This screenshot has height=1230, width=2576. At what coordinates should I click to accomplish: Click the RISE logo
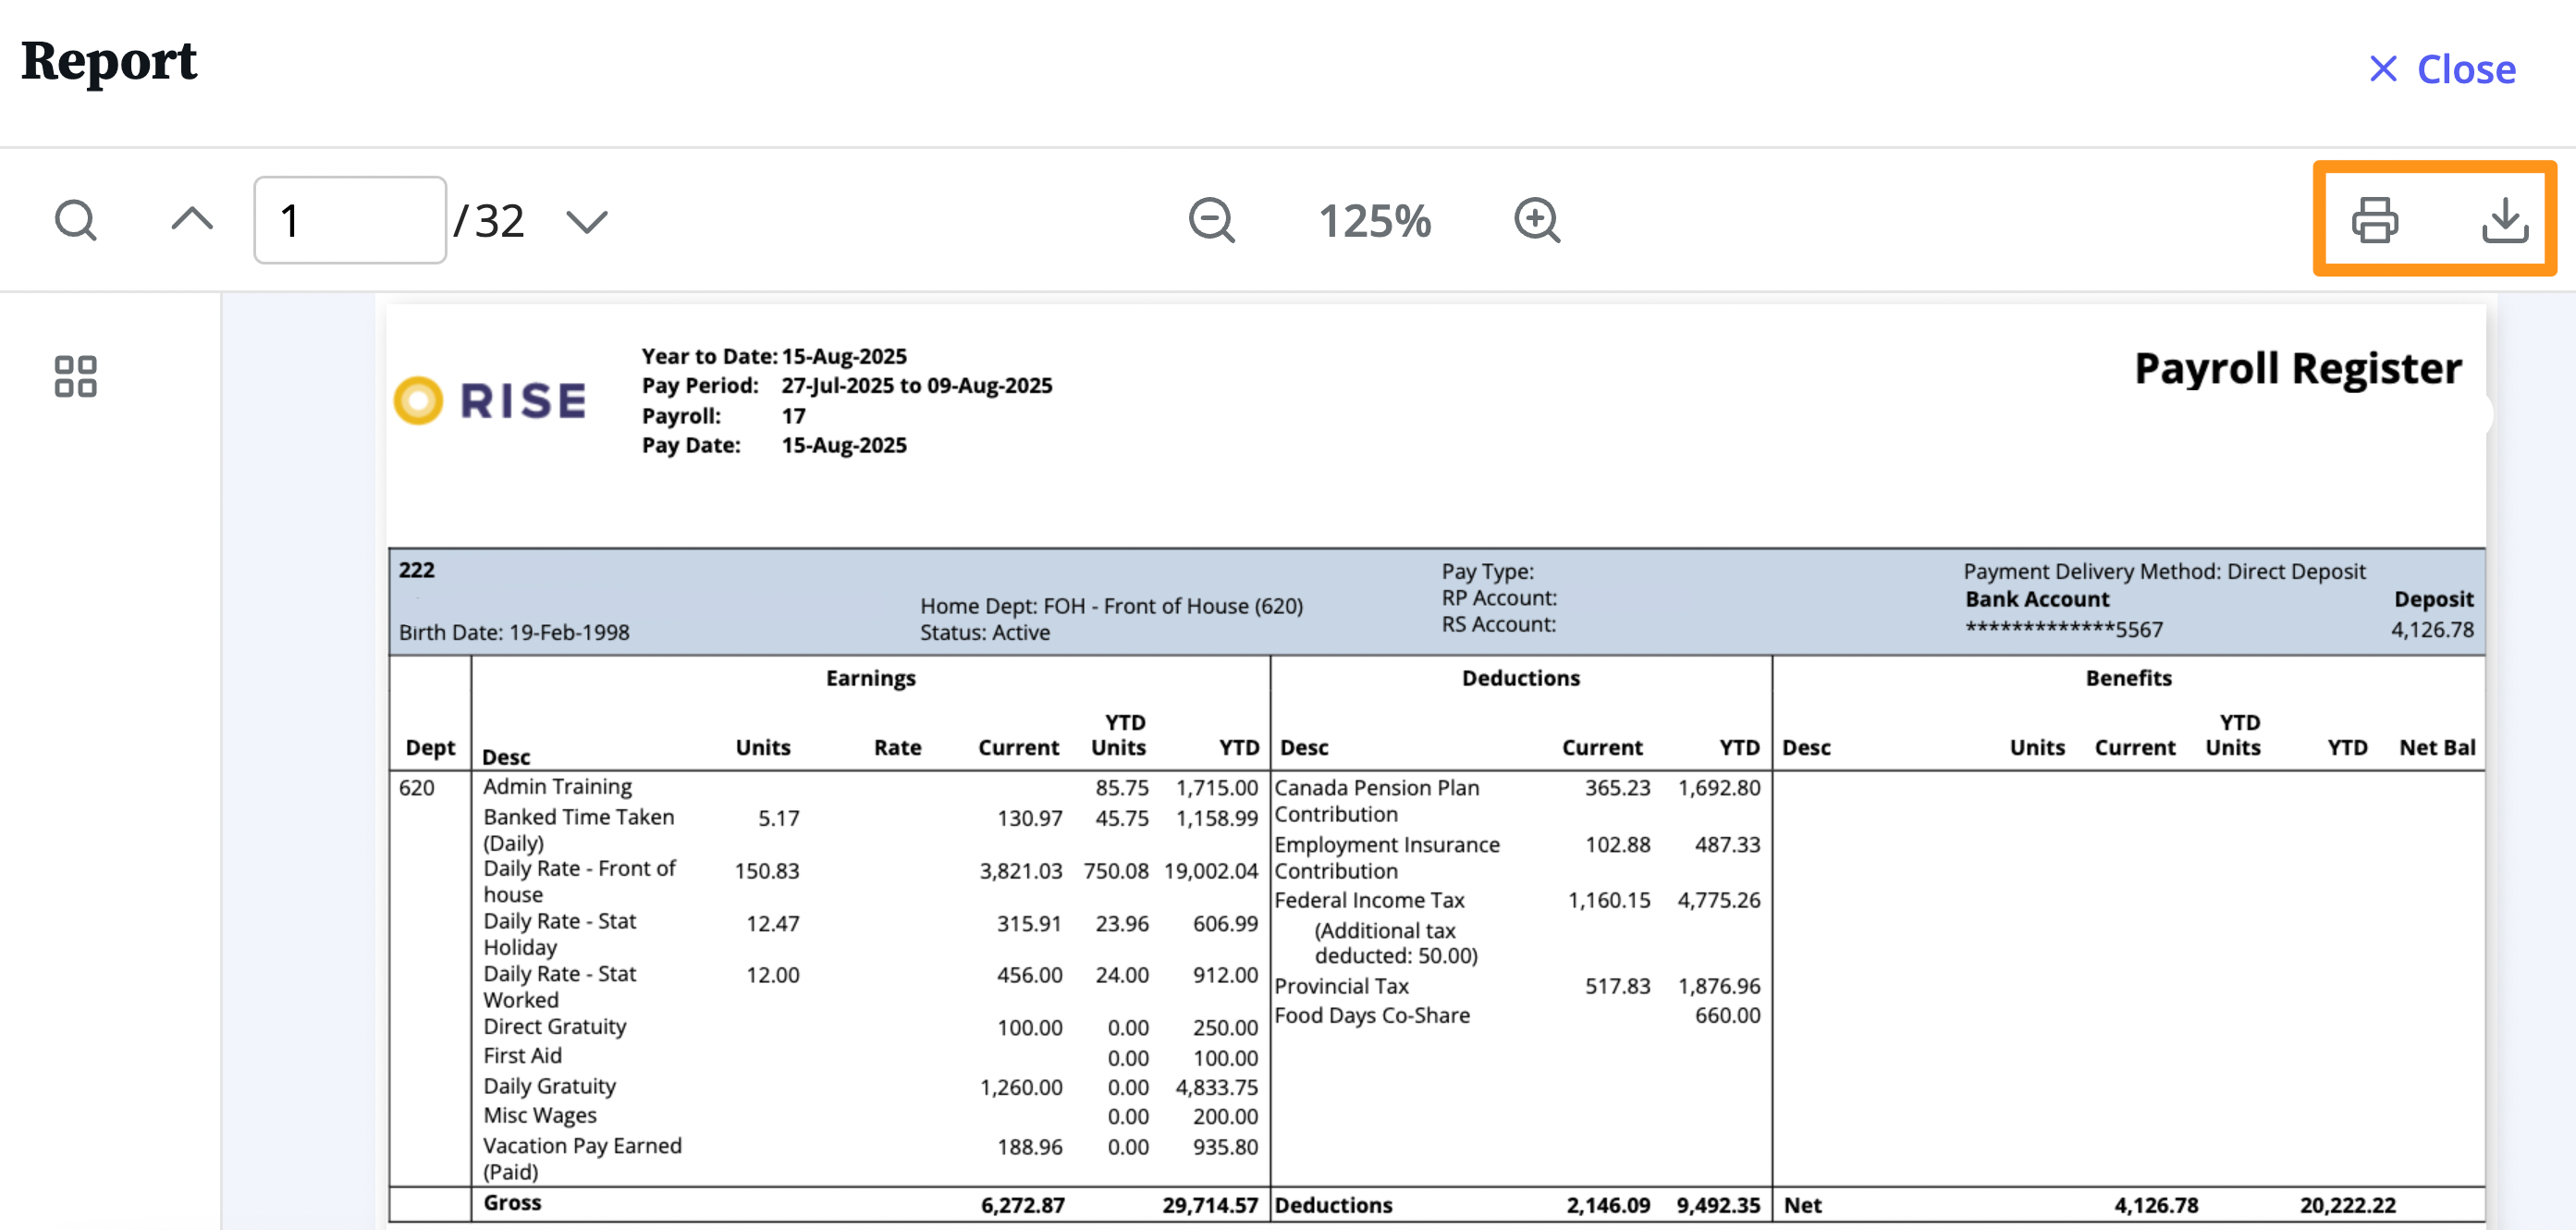coord(490,401)
